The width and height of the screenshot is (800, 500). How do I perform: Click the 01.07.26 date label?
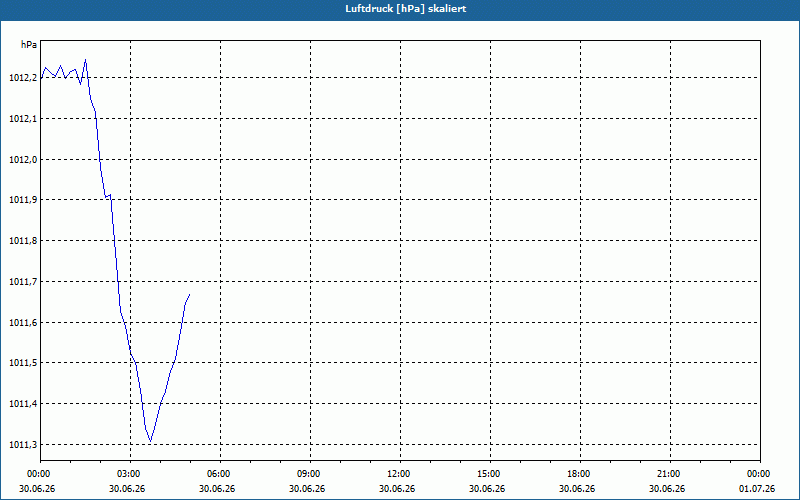[x=757, y=488]
